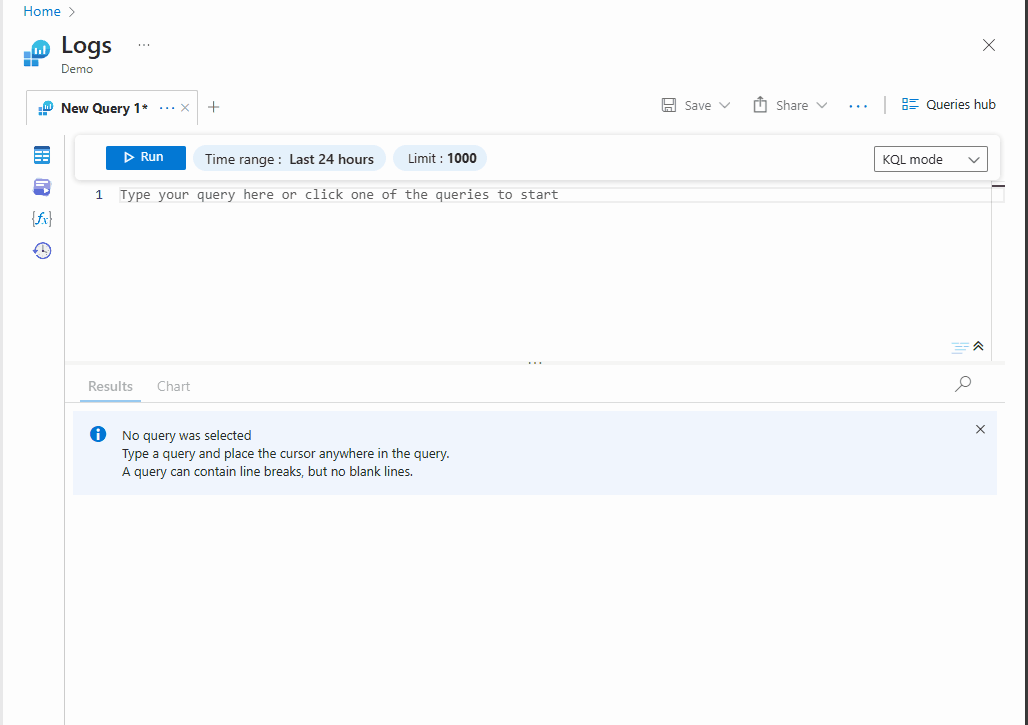
Task: Open the Functions fx sidebar icon
Action: click(x=42, y=219)
